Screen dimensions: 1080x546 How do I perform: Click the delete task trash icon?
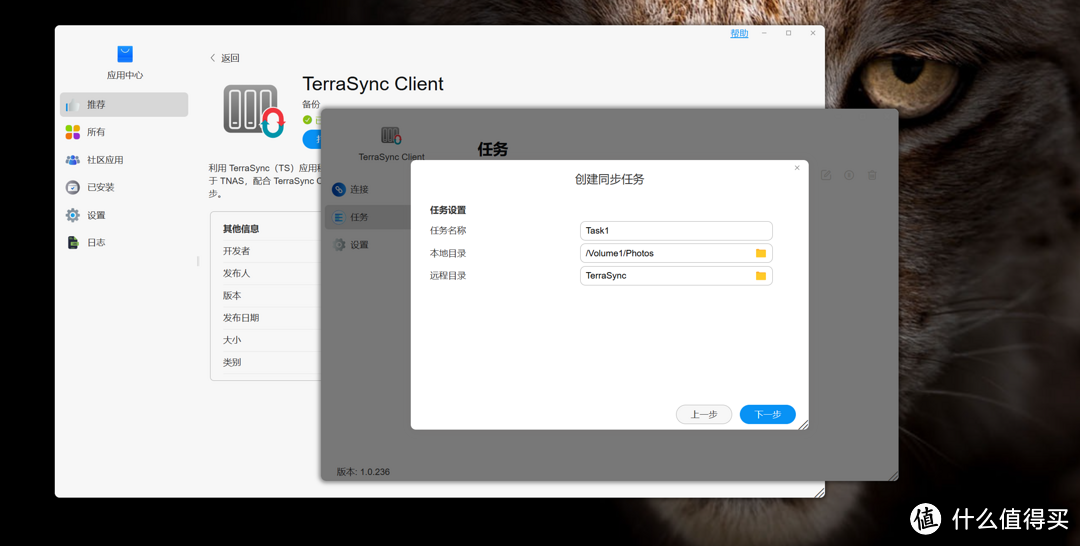(872, 175)
